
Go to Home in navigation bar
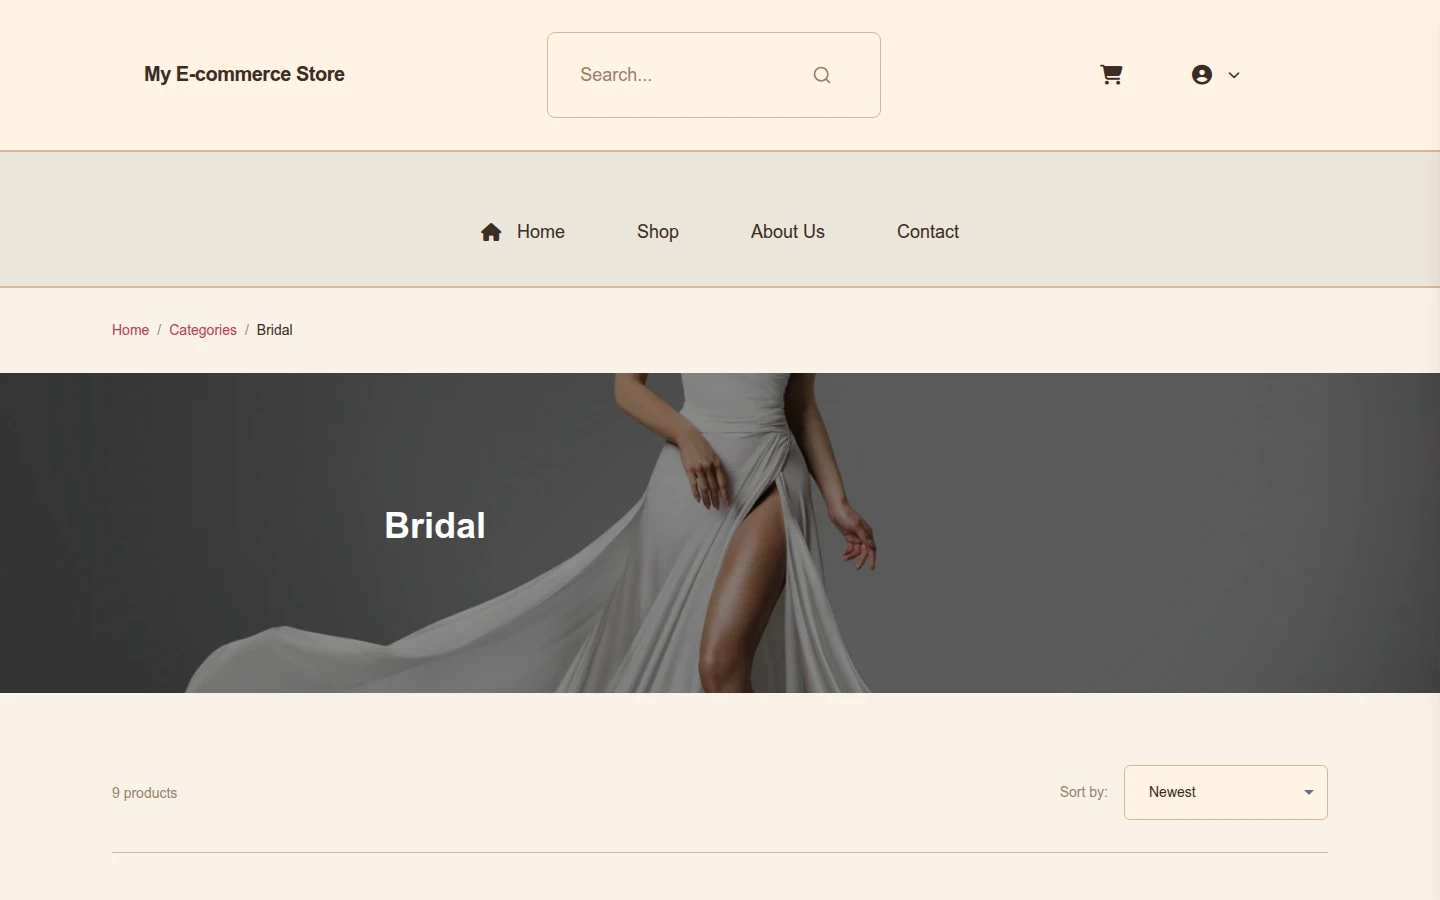coord(541,232)
